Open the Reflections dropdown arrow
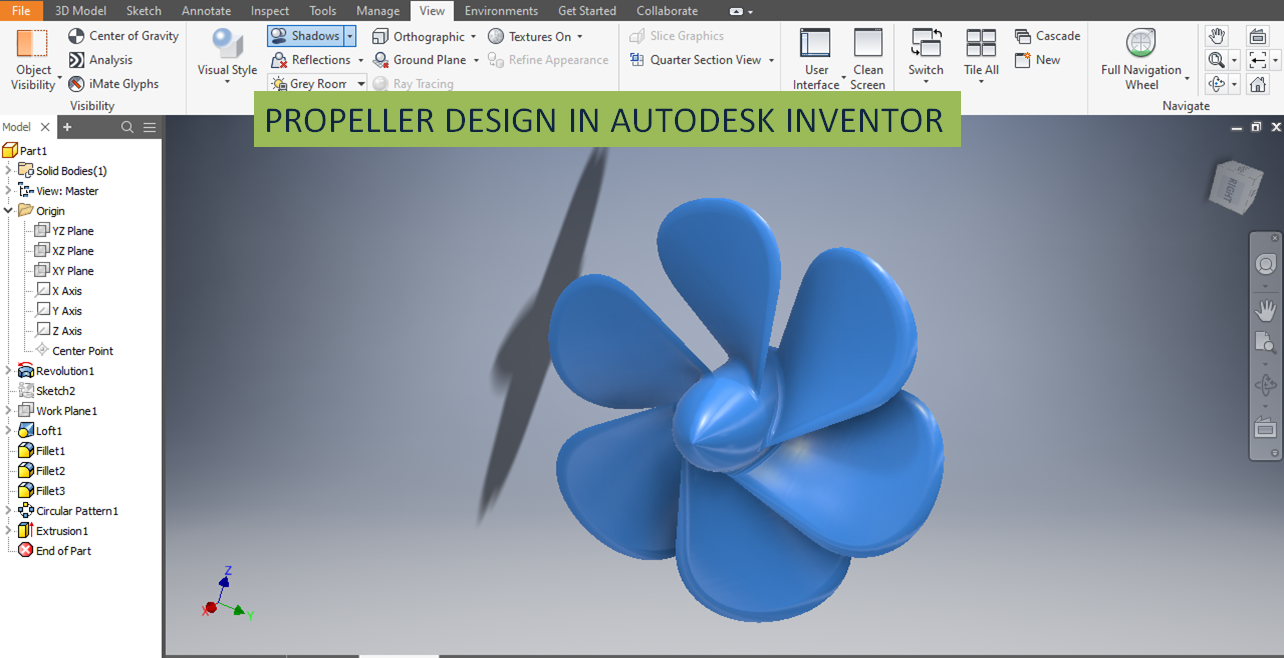 361,60
